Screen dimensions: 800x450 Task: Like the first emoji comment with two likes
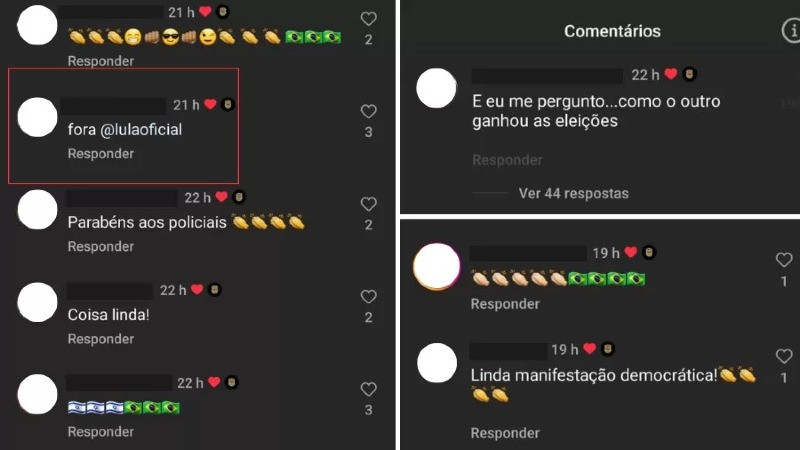click(x=368, y=19)
